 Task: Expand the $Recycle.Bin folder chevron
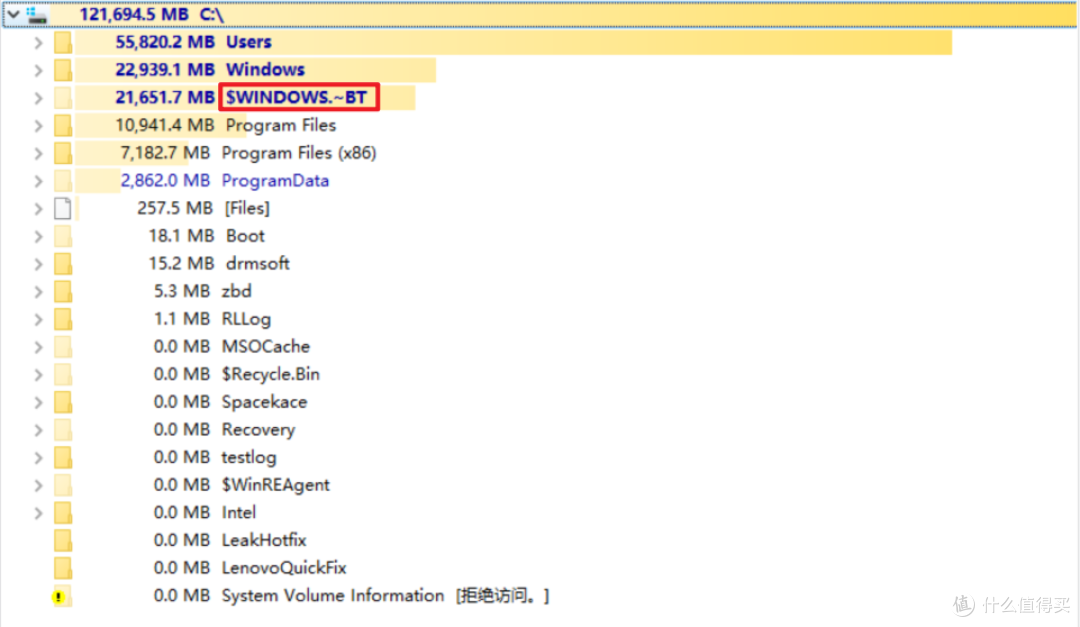[39, 375]
